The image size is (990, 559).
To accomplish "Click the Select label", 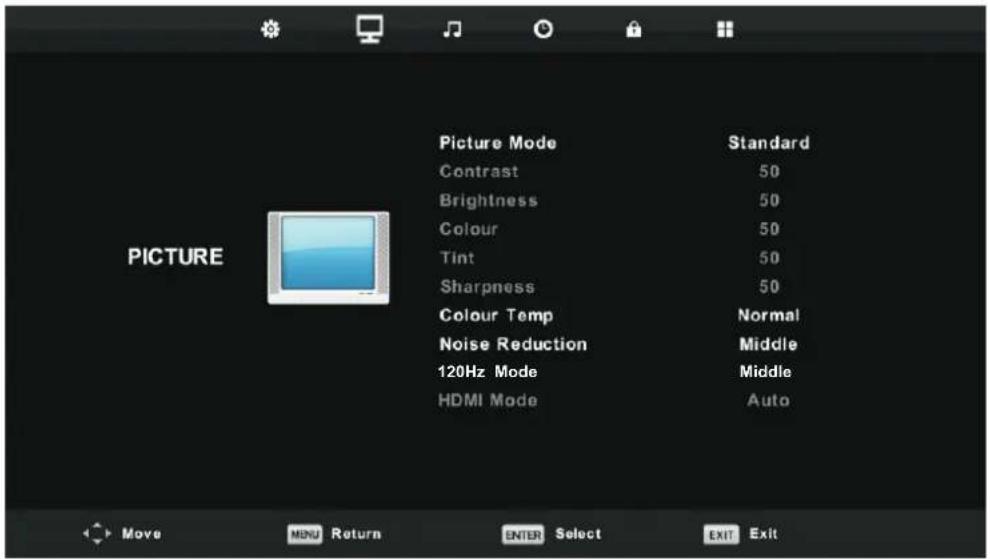I will (x=578, y=534).
